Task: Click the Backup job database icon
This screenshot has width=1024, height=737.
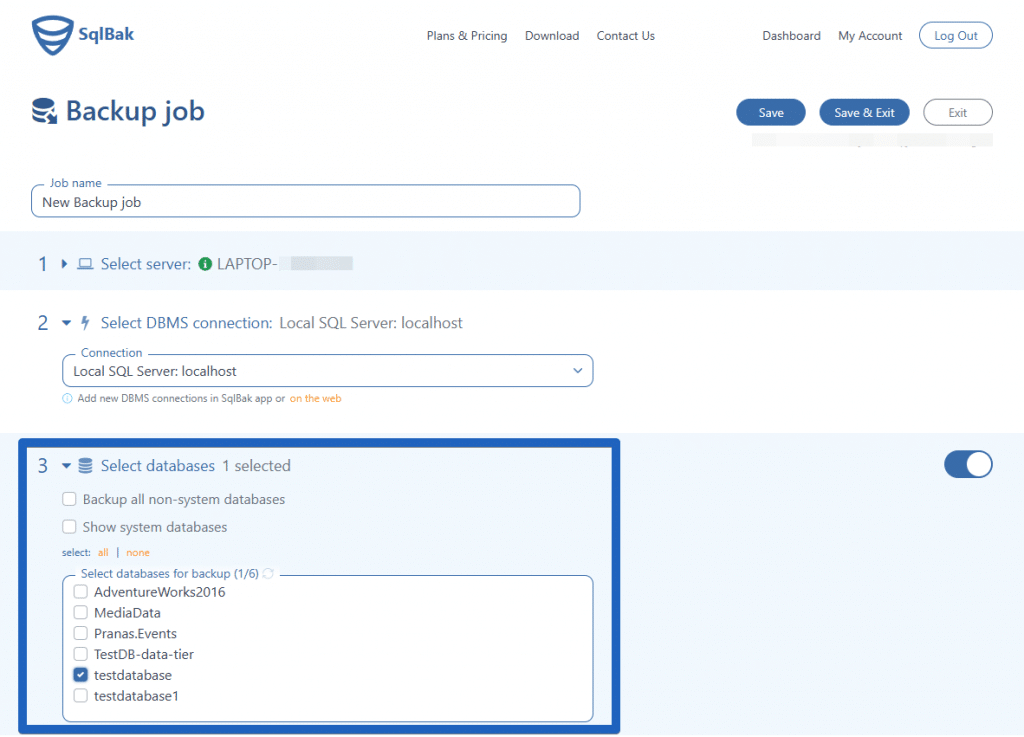Action: tap(44, 111)
